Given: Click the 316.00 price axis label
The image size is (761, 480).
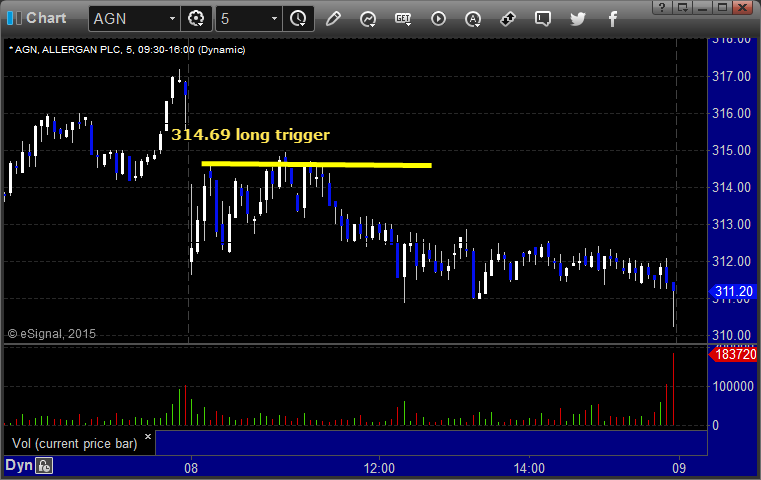Looking at the screenshot, I should [x=731, y=113].
